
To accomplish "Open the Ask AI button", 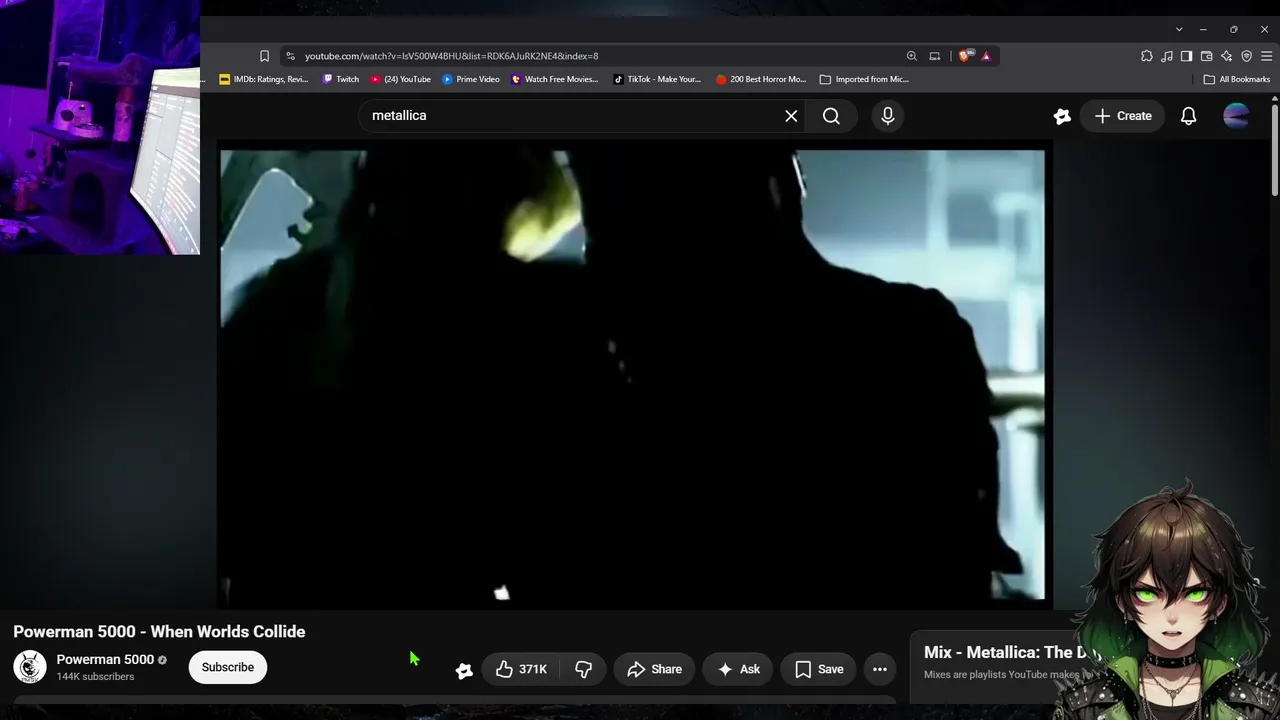I will [738, 669].
